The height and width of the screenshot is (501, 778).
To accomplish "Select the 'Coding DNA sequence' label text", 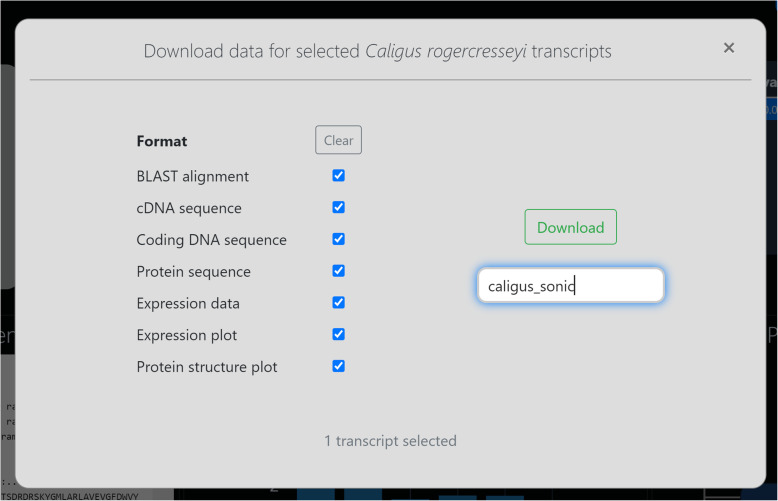I will (212, 240).
